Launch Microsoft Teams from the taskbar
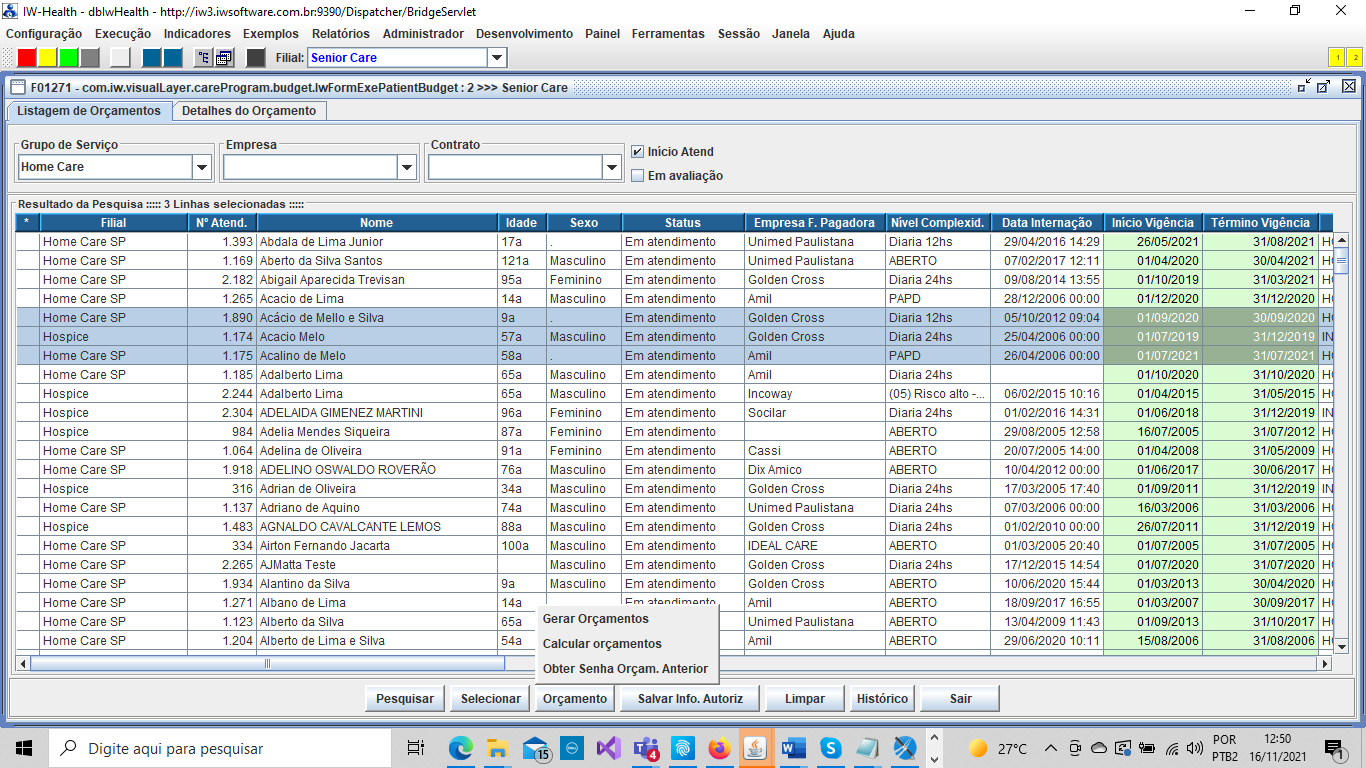Image resolution: width=1366 pixels, height=768 pixels. (x=646, y=748)
